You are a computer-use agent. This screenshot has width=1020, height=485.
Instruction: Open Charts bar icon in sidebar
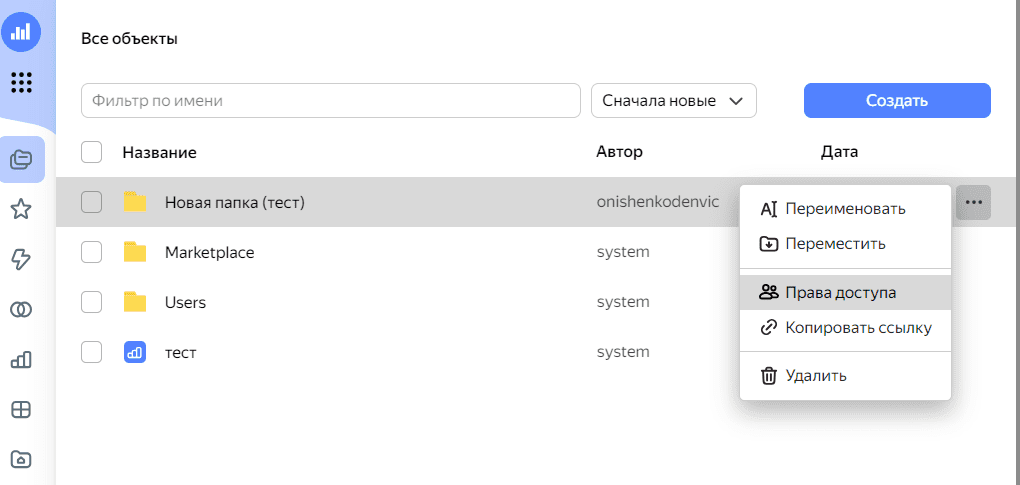[21, 360]
